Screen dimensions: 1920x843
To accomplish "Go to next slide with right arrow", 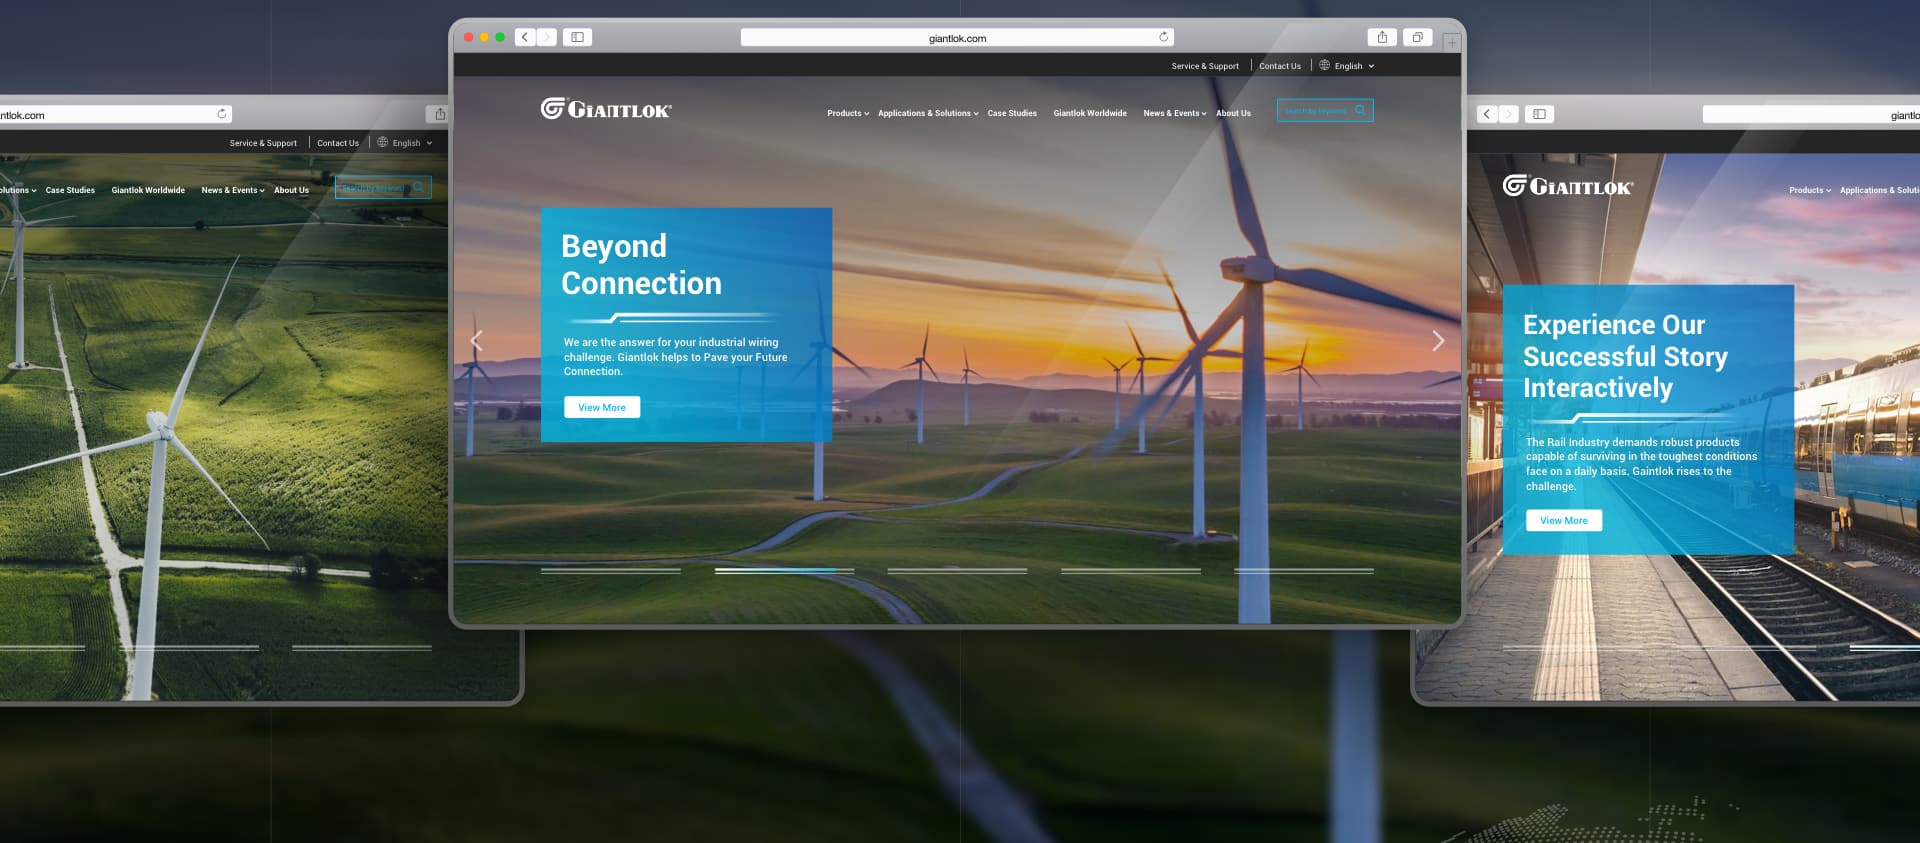I will (x=1438, y=340).
